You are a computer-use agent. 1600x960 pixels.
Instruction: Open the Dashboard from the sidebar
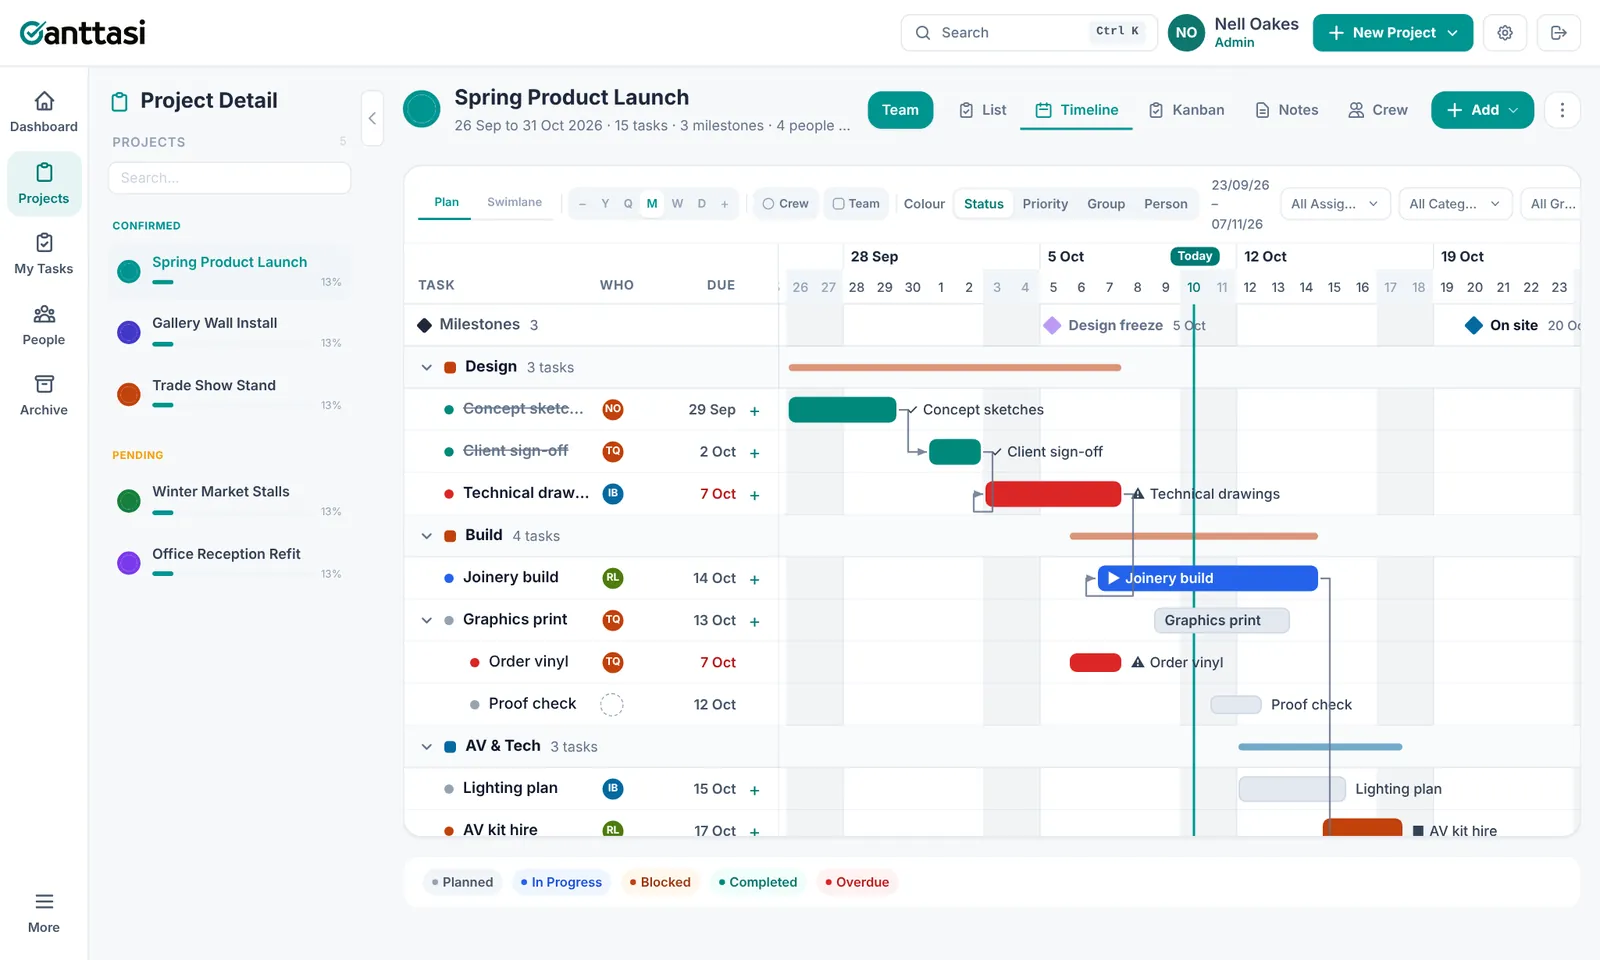[x=44, y=112]
